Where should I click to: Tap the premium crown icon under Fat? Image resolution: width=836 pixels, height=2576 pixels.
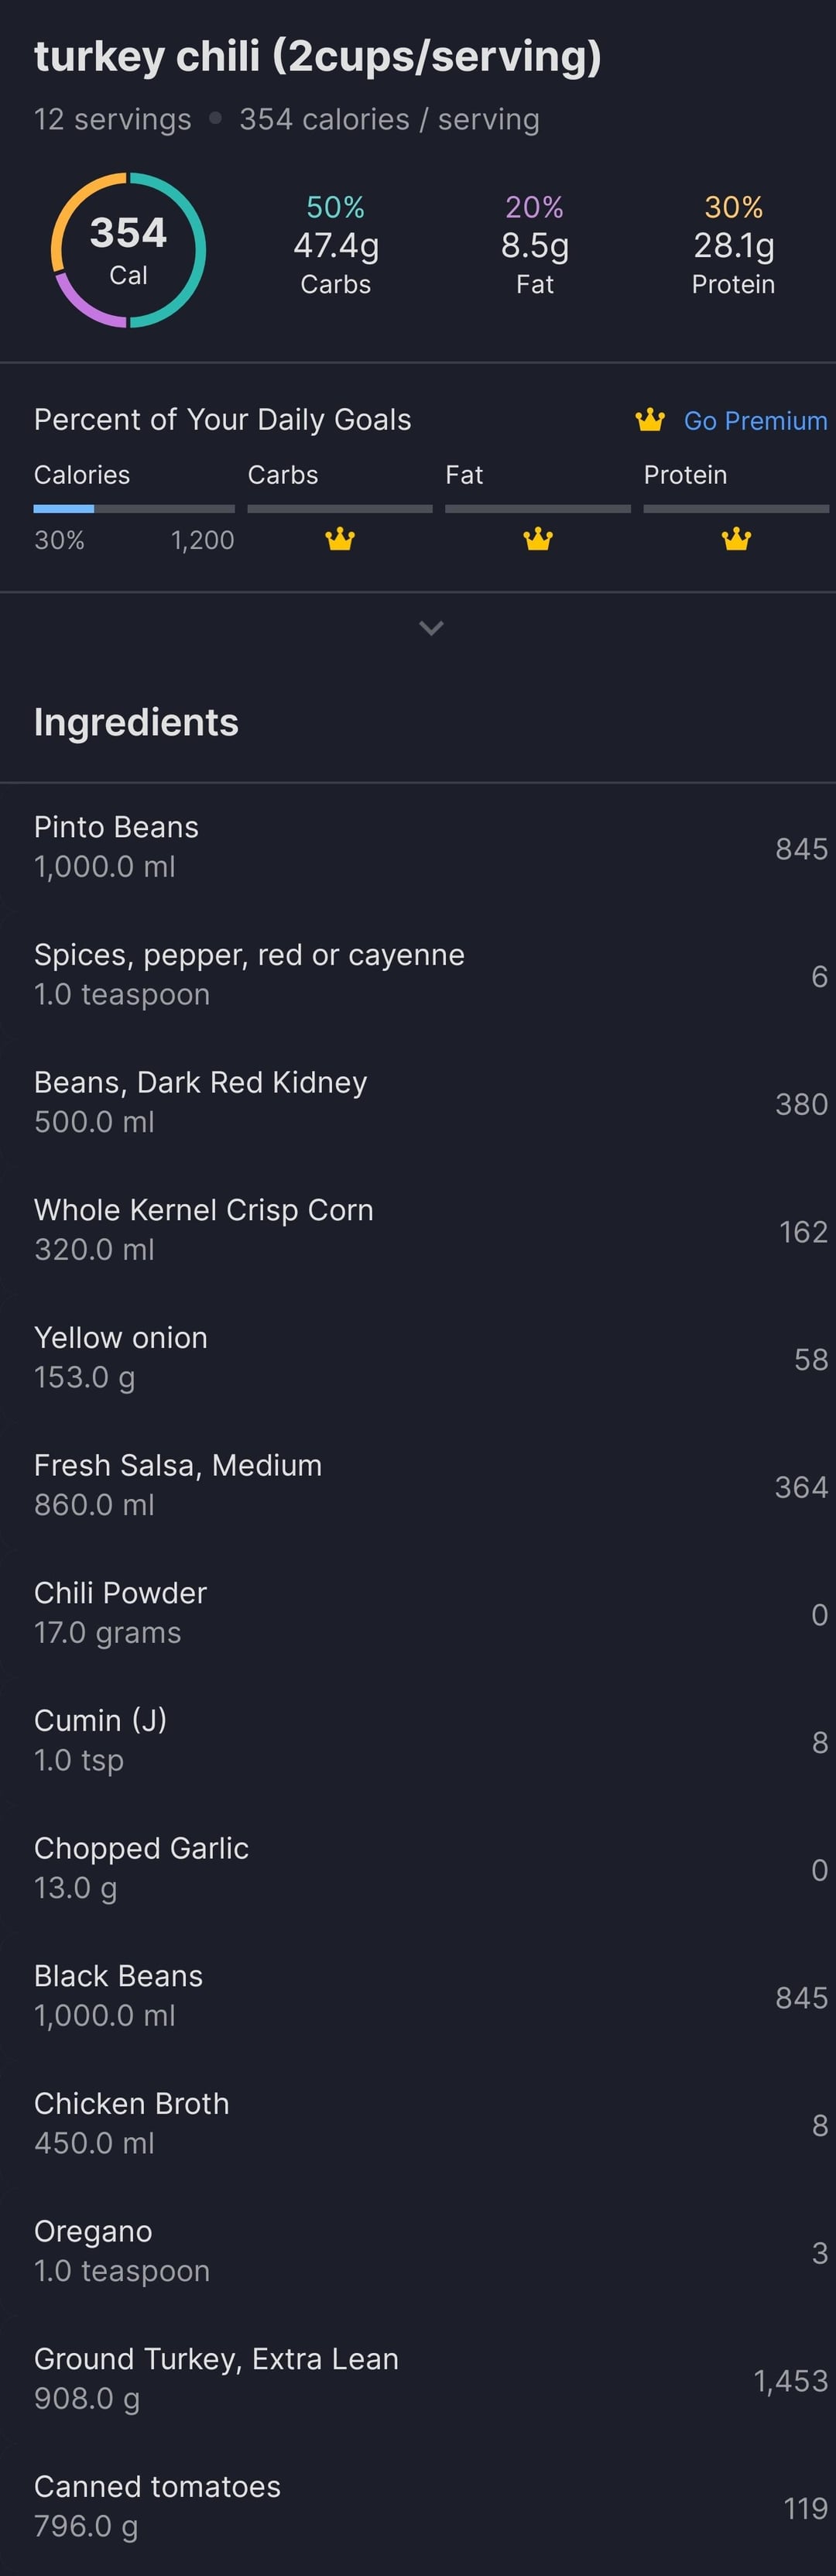[x=538, y=540]
